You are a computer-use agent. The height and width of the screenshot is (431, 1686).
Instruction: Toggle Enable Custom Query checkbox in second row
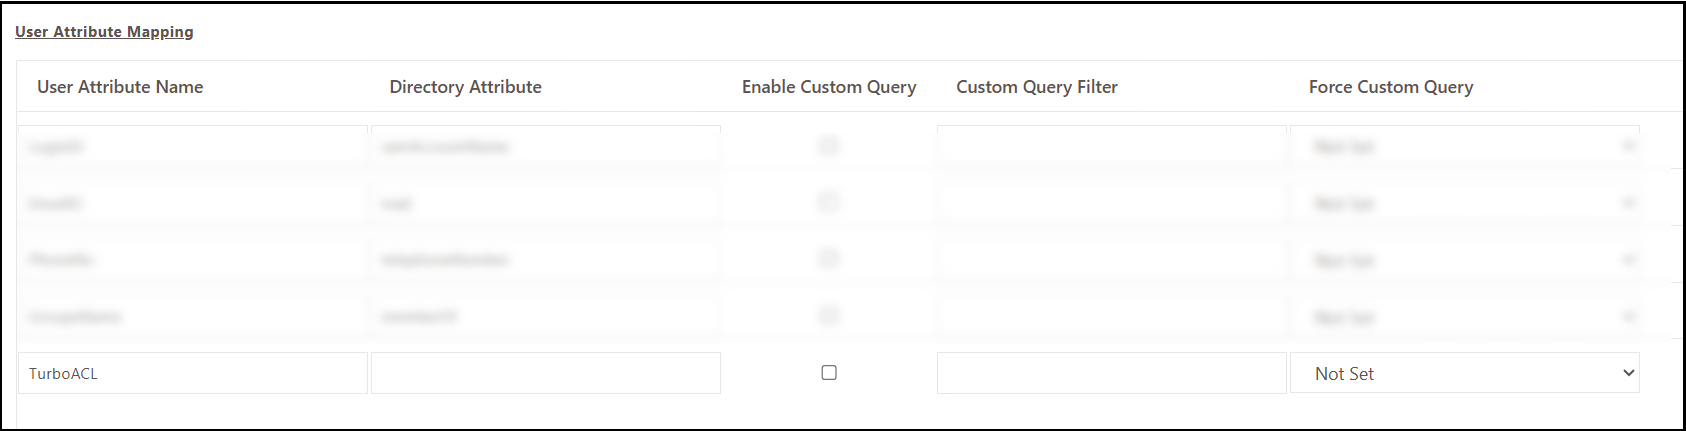point(829,202)
